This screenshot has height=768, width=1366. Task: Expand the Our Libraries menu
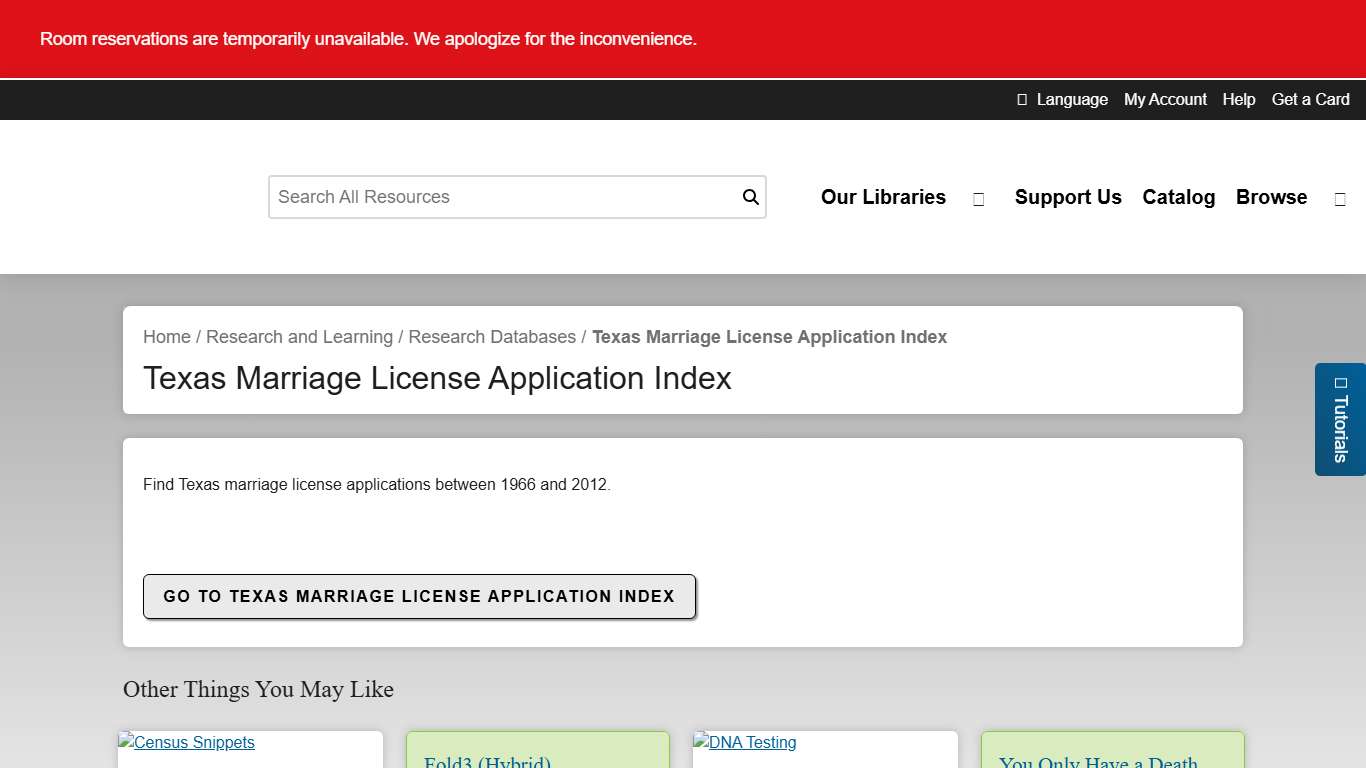click(883, 197)
